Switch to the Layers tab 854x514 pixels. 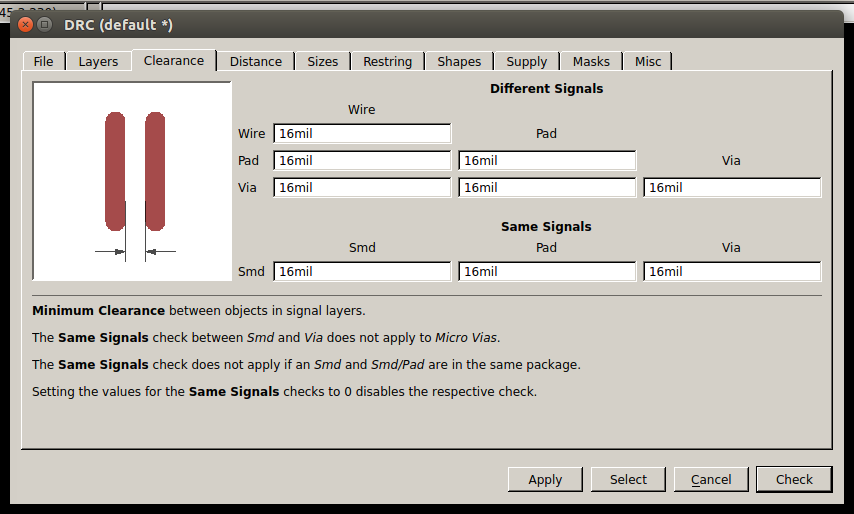pyautogui.click(x=98, y=62)
